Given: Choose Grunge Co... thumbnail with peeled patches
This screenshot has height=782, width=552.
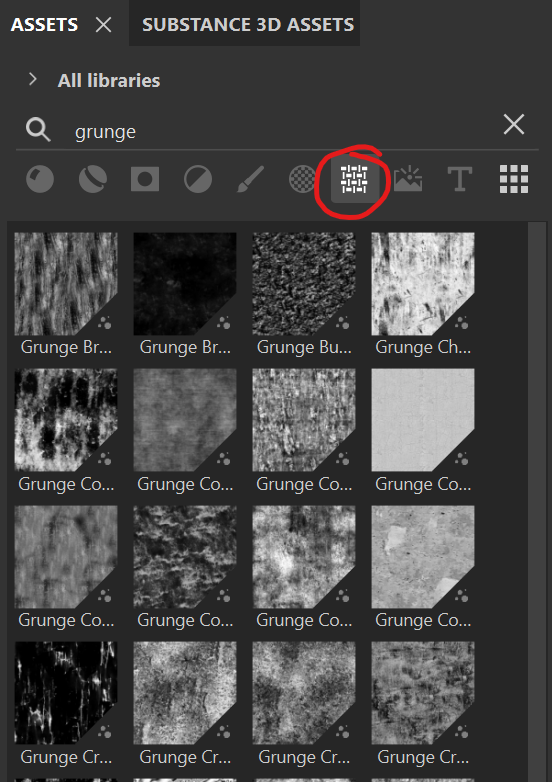Looking at the screenshot, I should [x=423, y=557].
